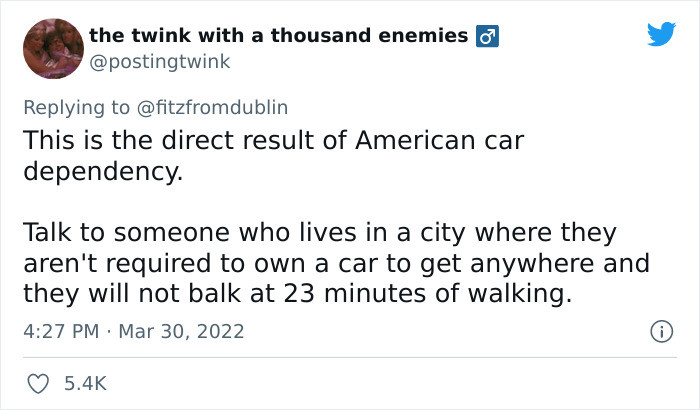Click the 4:27 PM timestamp
Viewport: 700px width, 410px height.
tap(61, 331)
